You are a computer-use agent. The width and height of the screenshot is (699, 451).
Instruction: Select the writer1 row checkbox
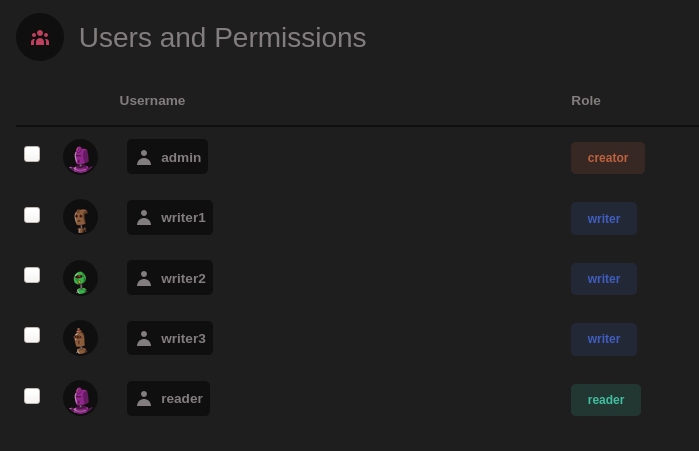tap(32, 215)
